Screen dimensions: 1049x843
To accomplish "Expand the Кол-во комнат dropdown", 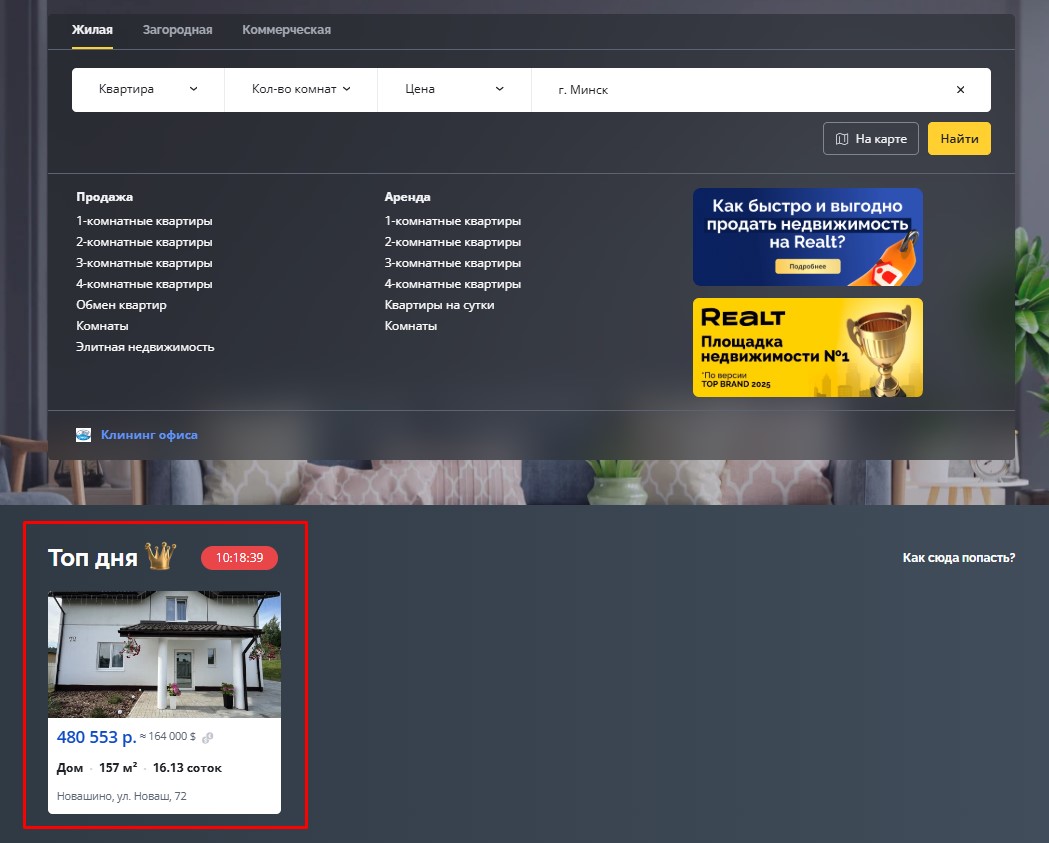I will click(301, 90).
